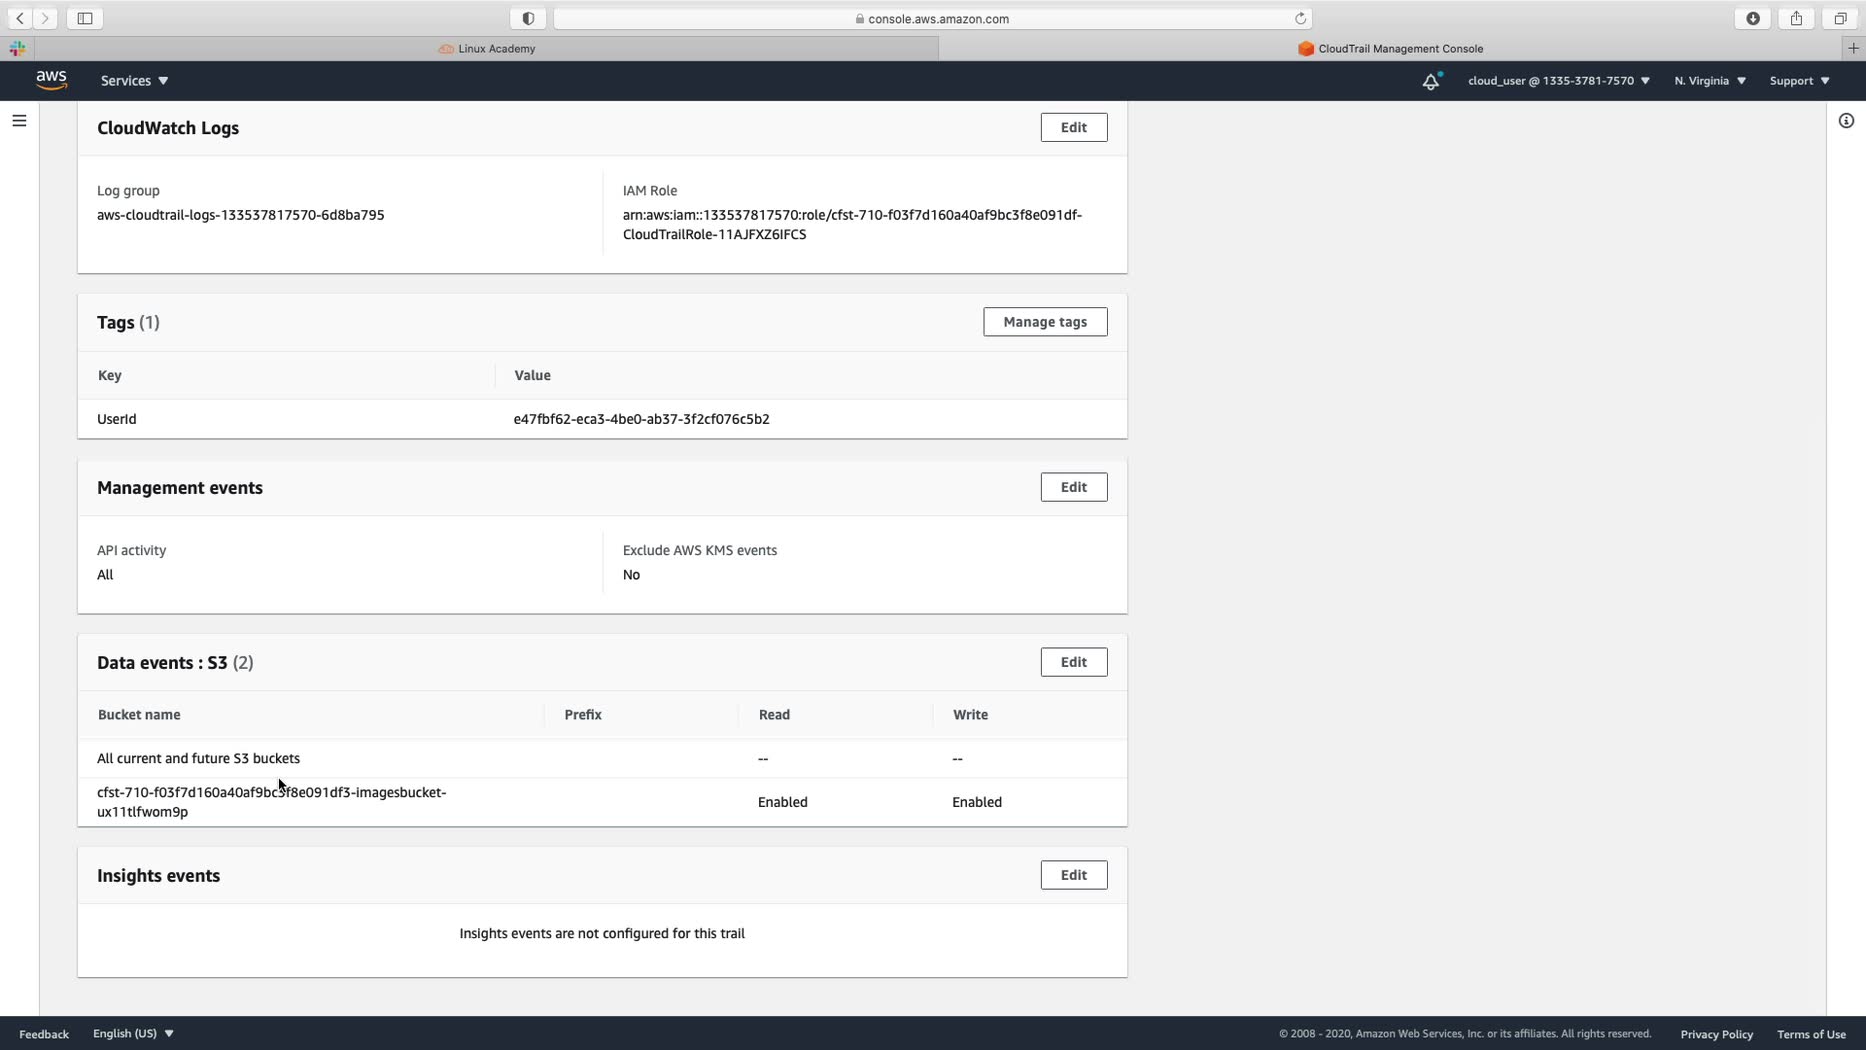Image resolution: width=1866 pixels, height=1050 pixels.
Task: Open the privacy shield icon beside address bar
Action: coord(528,18)
